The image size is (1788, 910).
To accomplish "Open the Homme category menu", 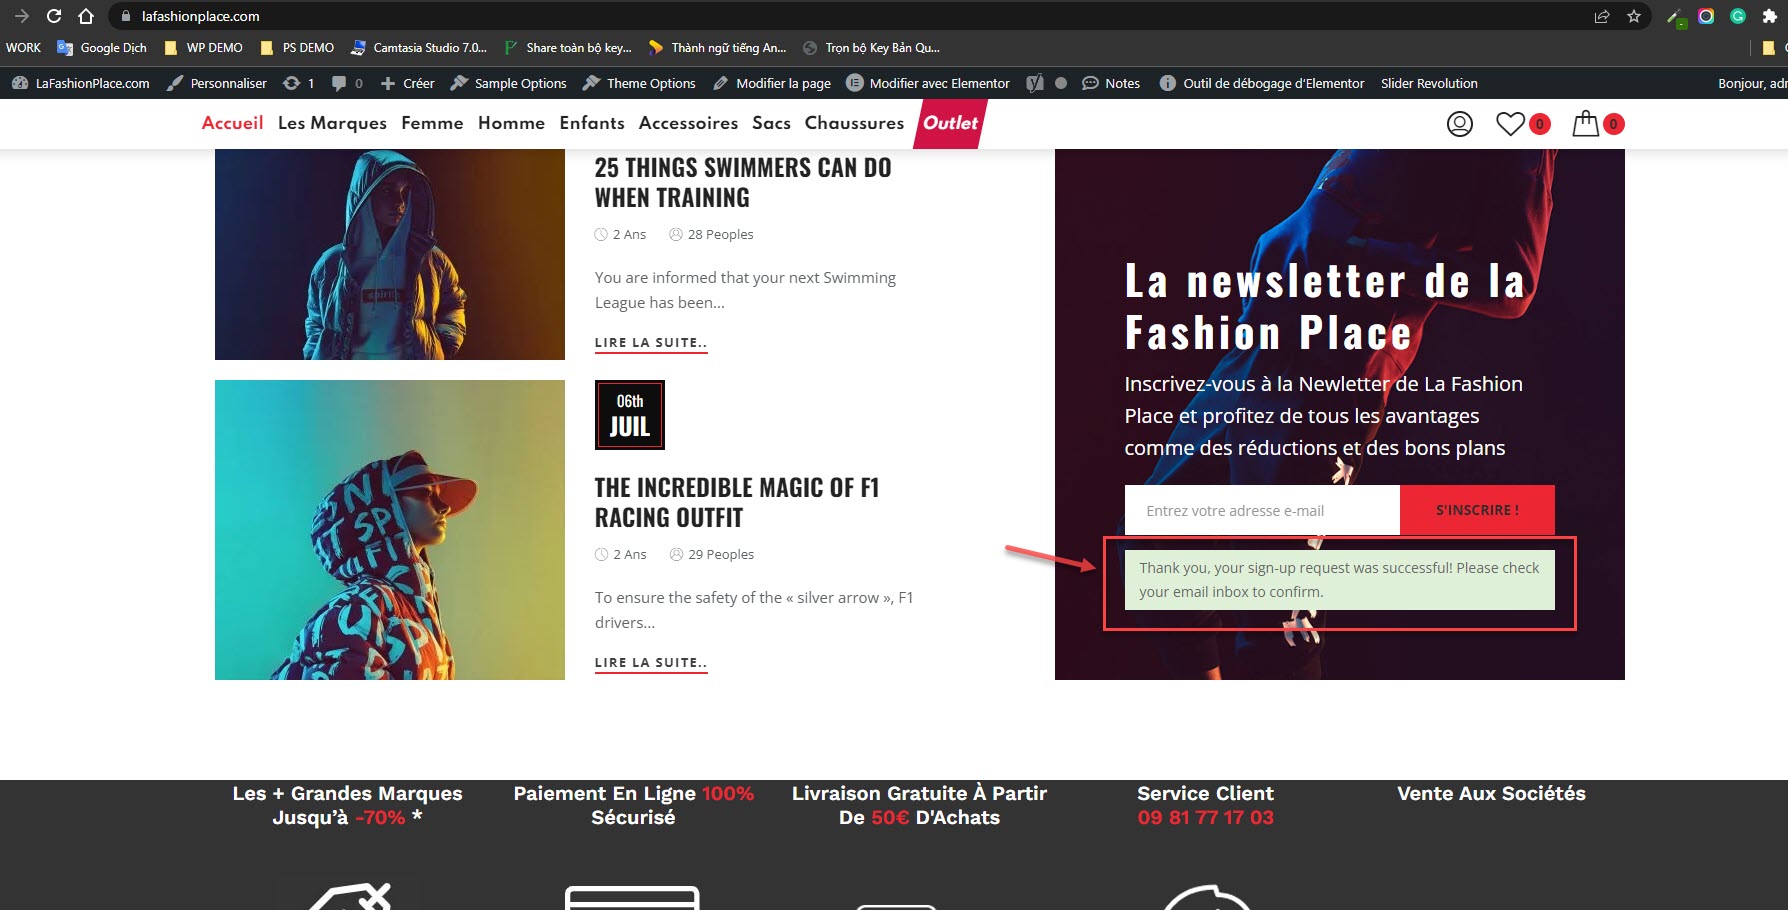I will click(x=511, y=123).
